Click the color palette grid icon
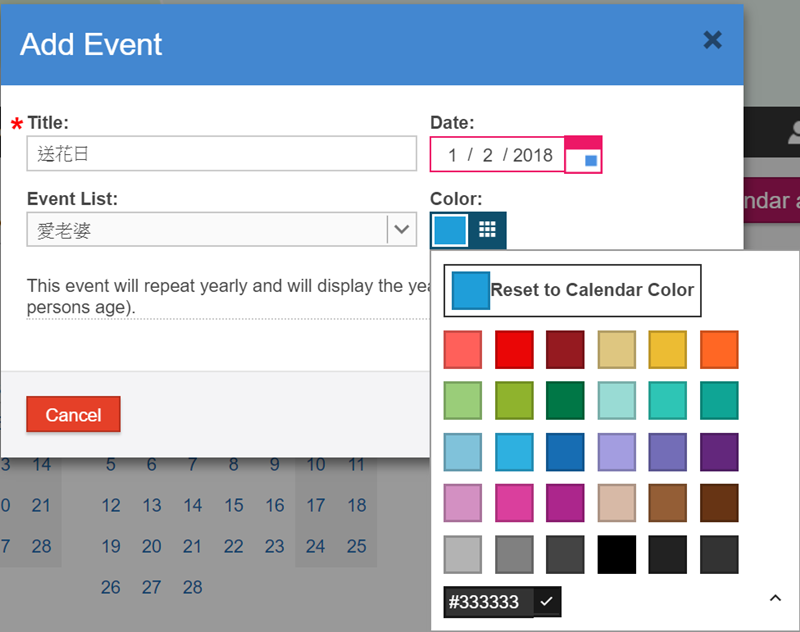The width and height of the screenshot is (800, 632). click(487, 230)
